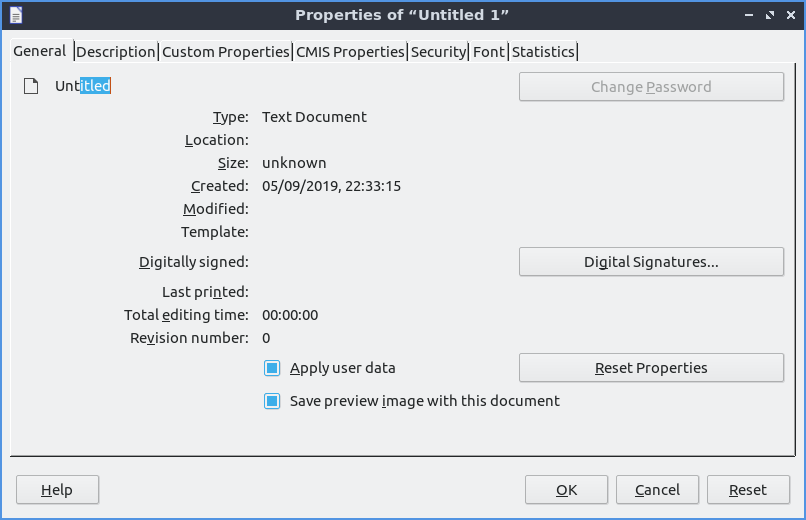Click the Reset button at the bottom right
Viewport: 806px width, 520px height.
click(747, 490)
